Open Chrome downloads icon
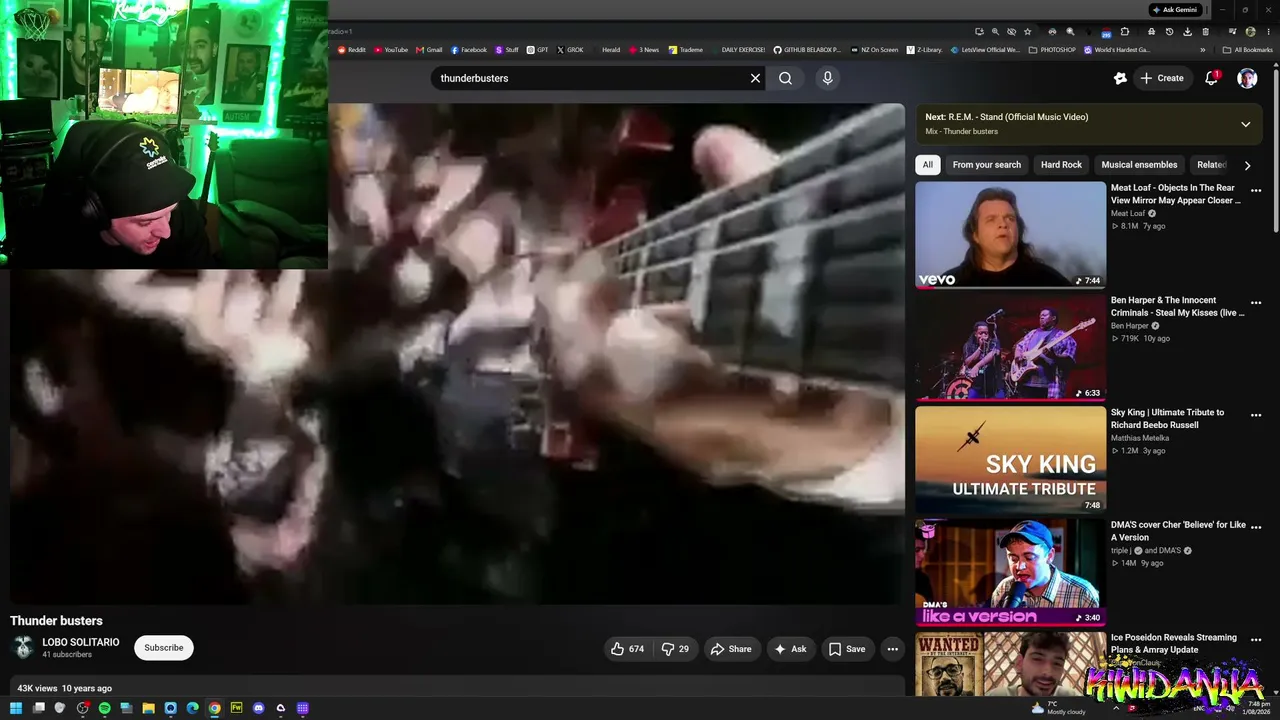 (1187, 32)
